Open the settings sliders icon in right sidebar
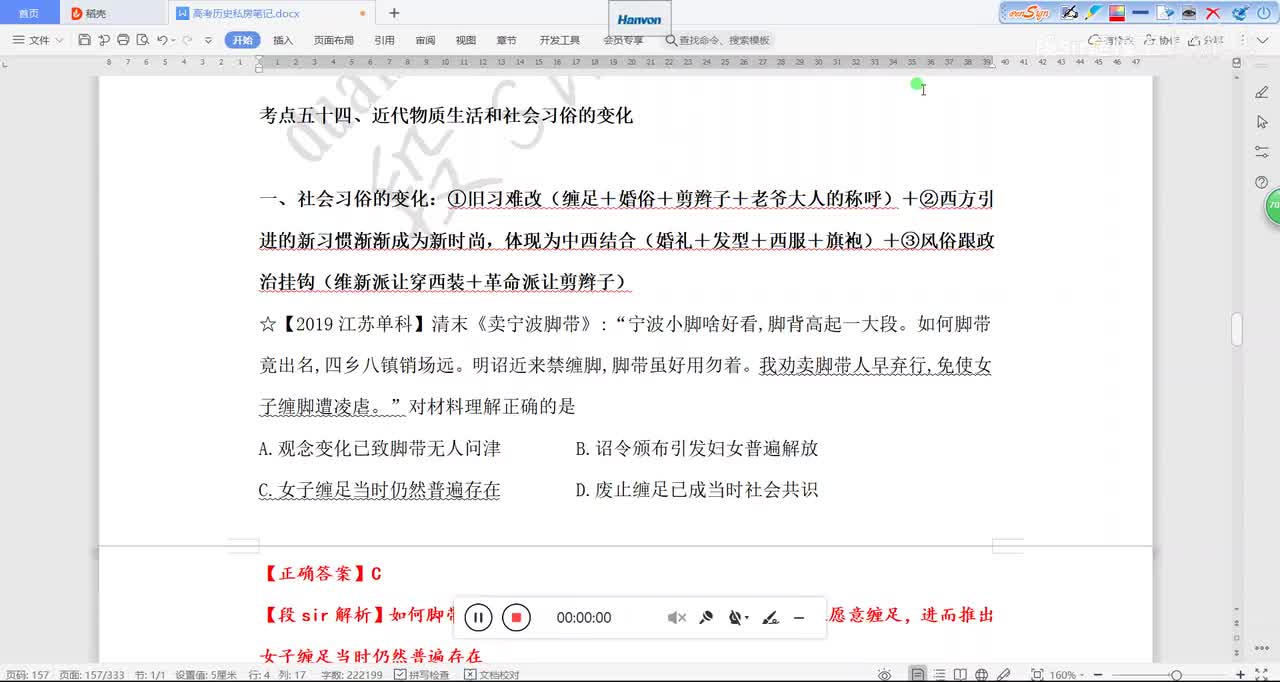The image size is (1280, 682). 1262,152
